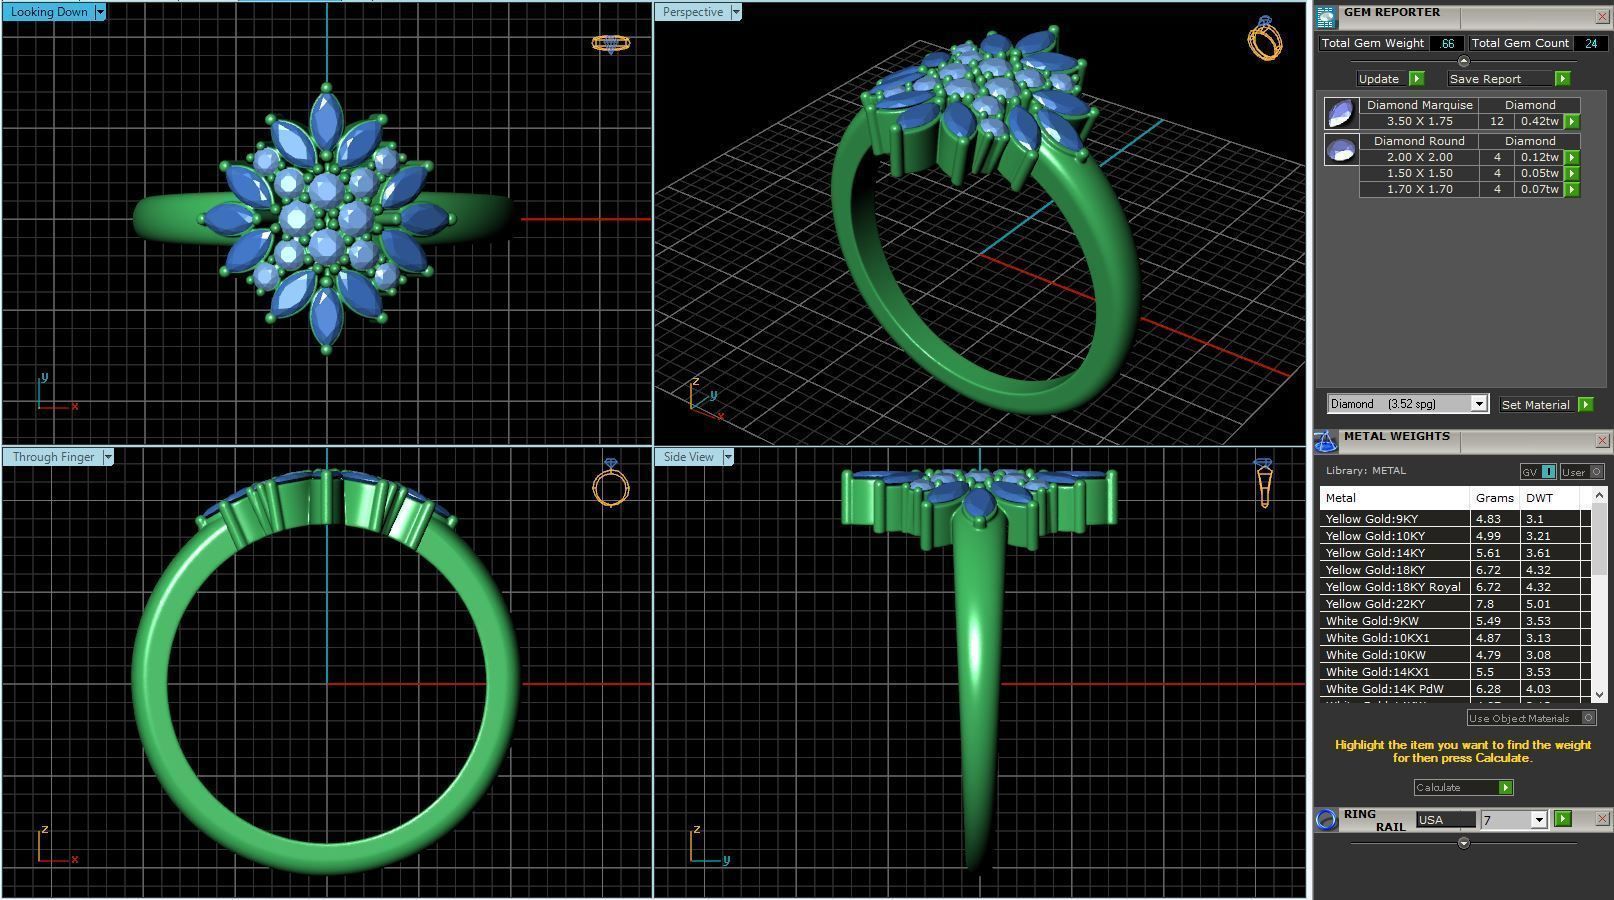Select the Yellow Gold:18KY Royal row
The image size is (1614, 900).
[1455, 587]
